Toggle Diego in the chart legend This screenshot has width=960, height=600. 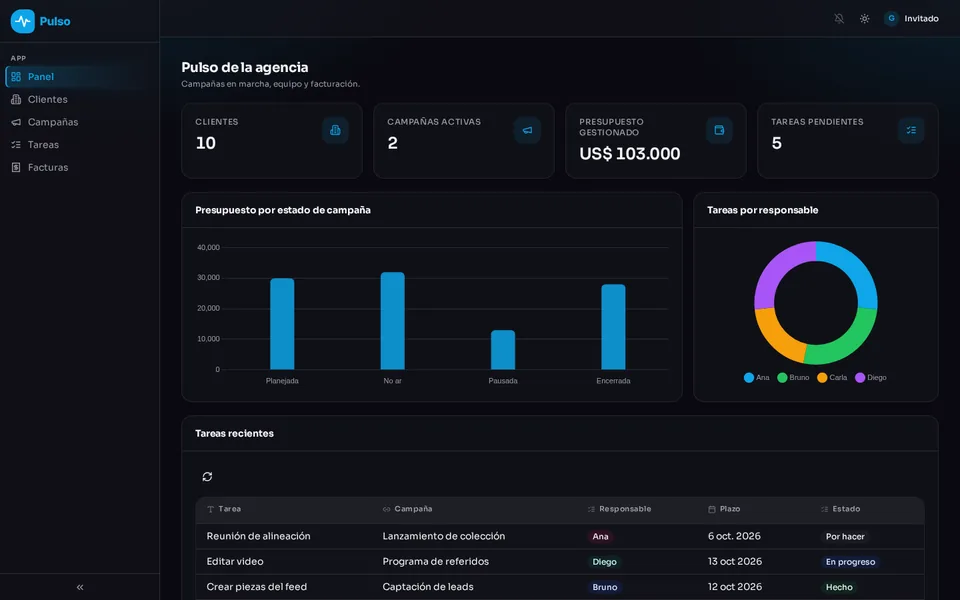871,378
